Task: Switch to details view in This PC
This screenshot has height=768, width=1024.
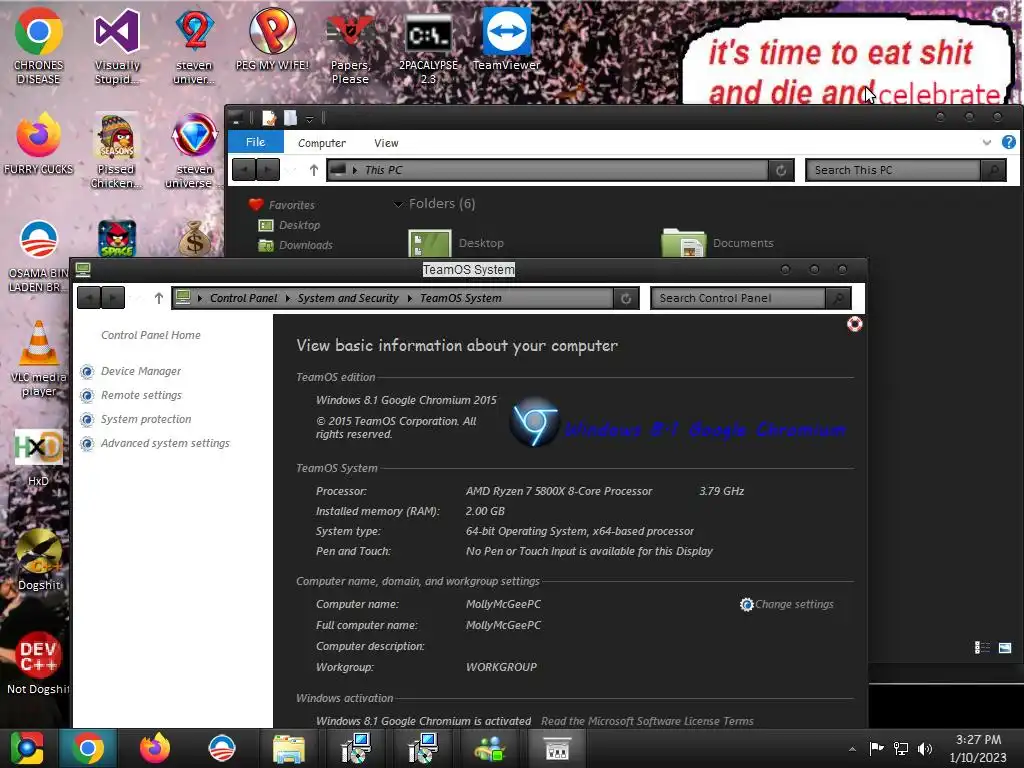Action: click(982, 647)
